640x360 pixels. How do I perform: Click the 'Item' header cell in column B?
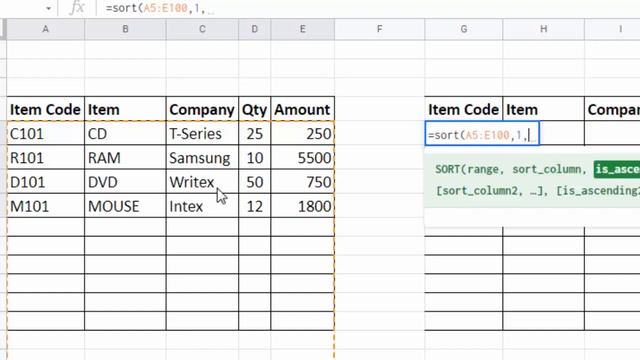[125, 109]
